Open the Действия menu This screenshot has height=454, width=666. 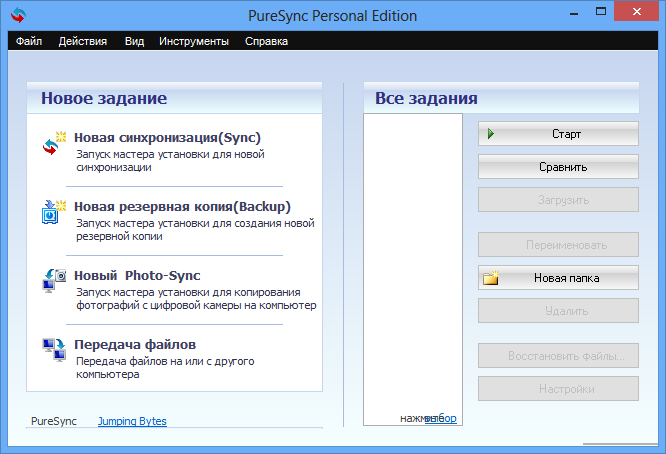coord(83,41)
